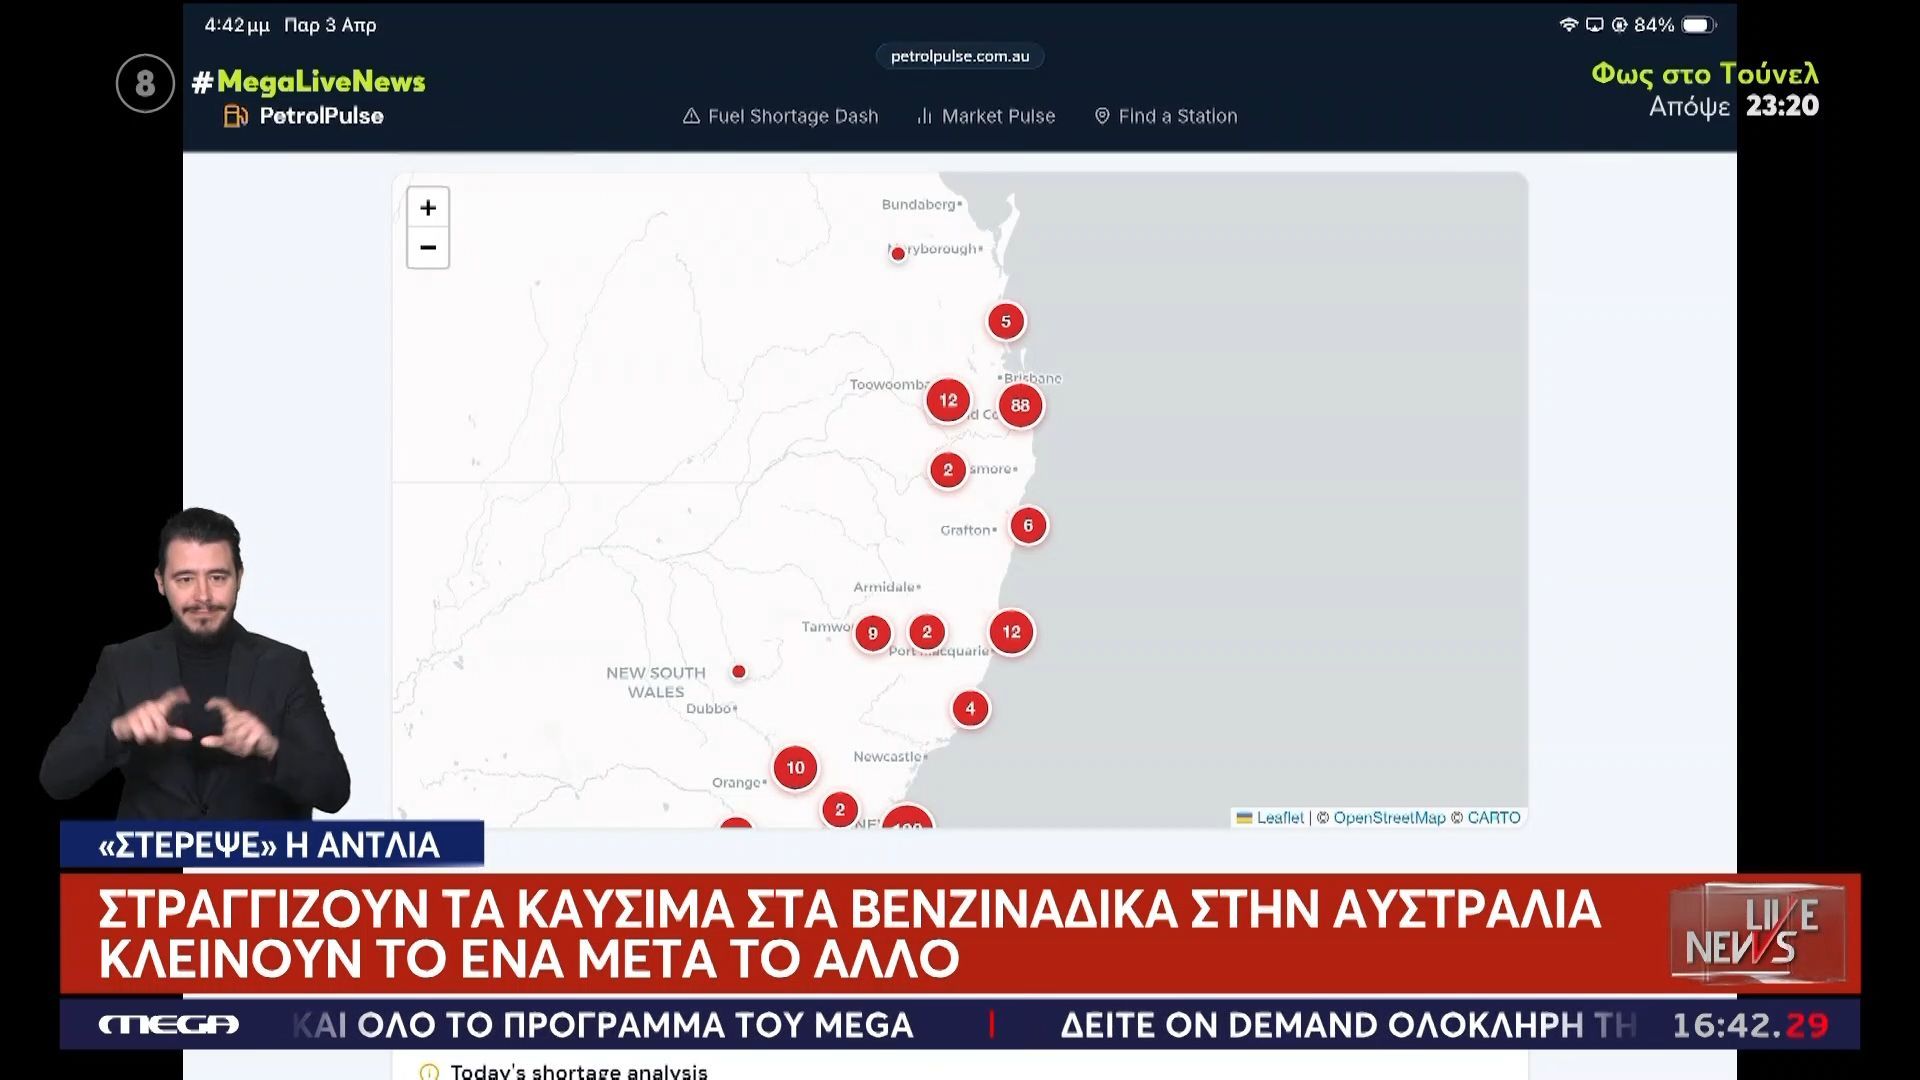Screen dimensions: 1920x1080
Task: Select the cluster marker showing 2 beside Tamworth
Action: 927,631
